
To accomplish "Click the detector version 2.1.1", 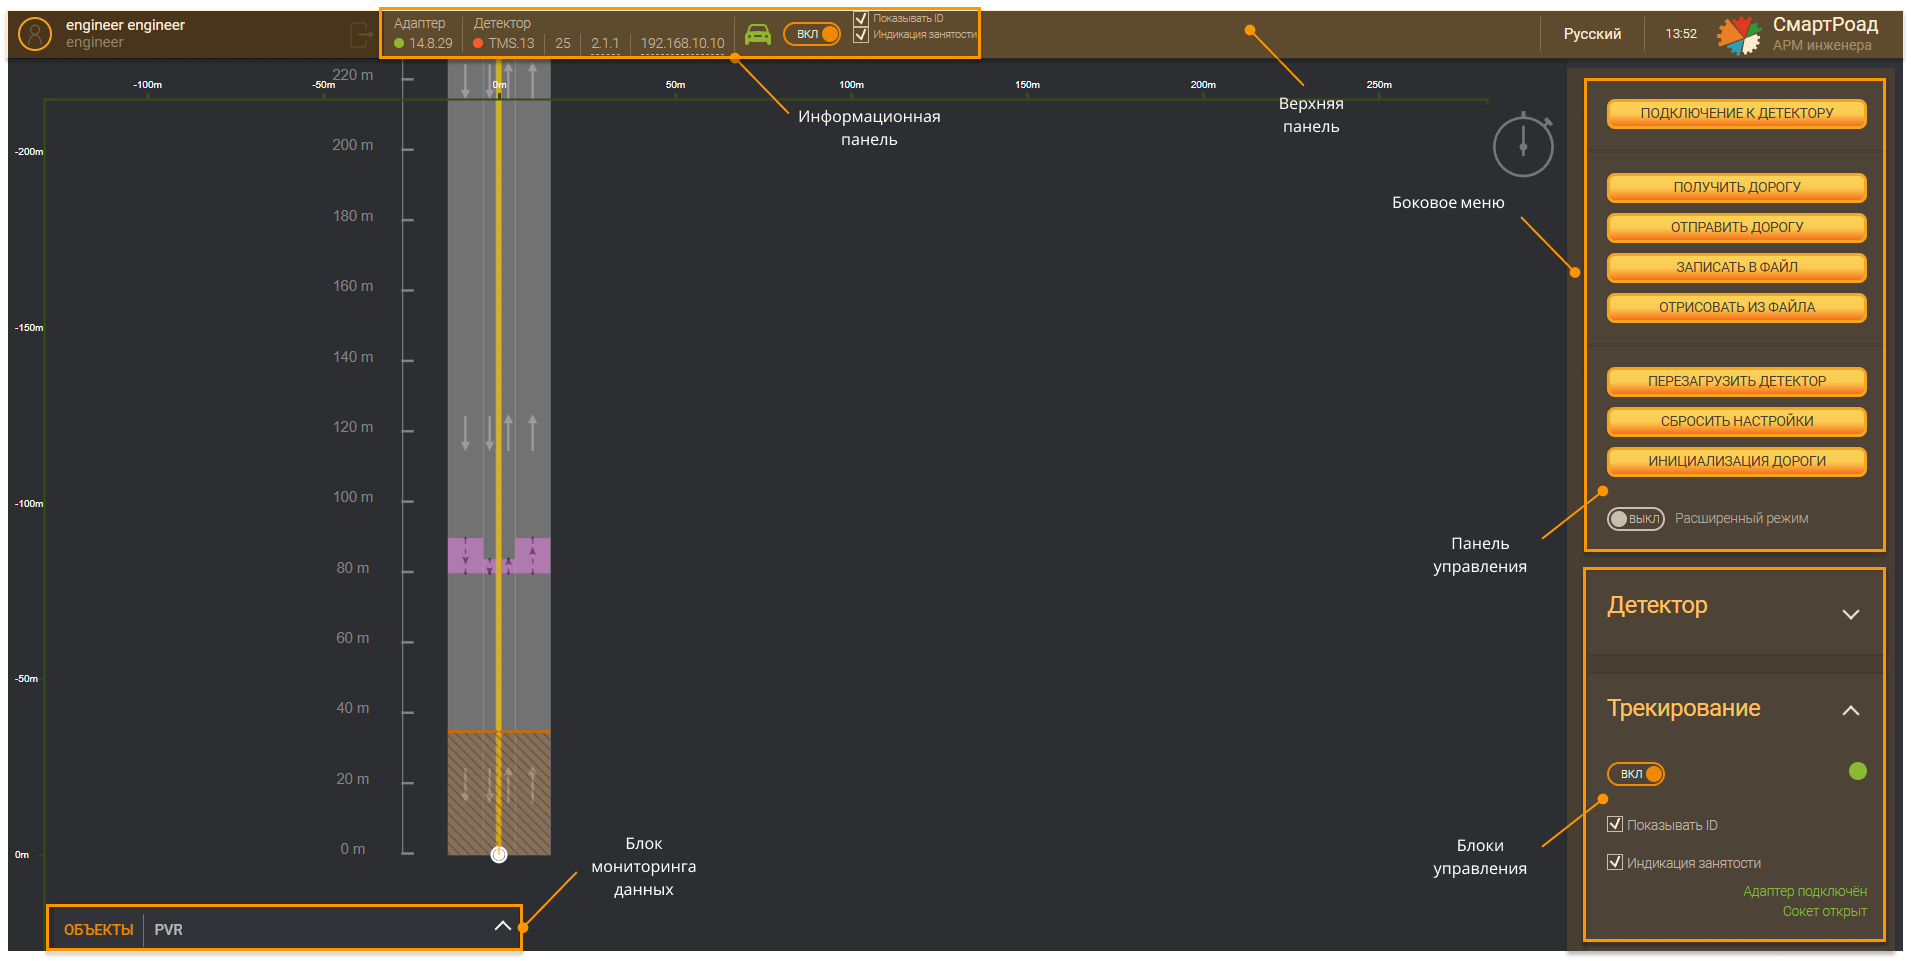I will point(605,43).
